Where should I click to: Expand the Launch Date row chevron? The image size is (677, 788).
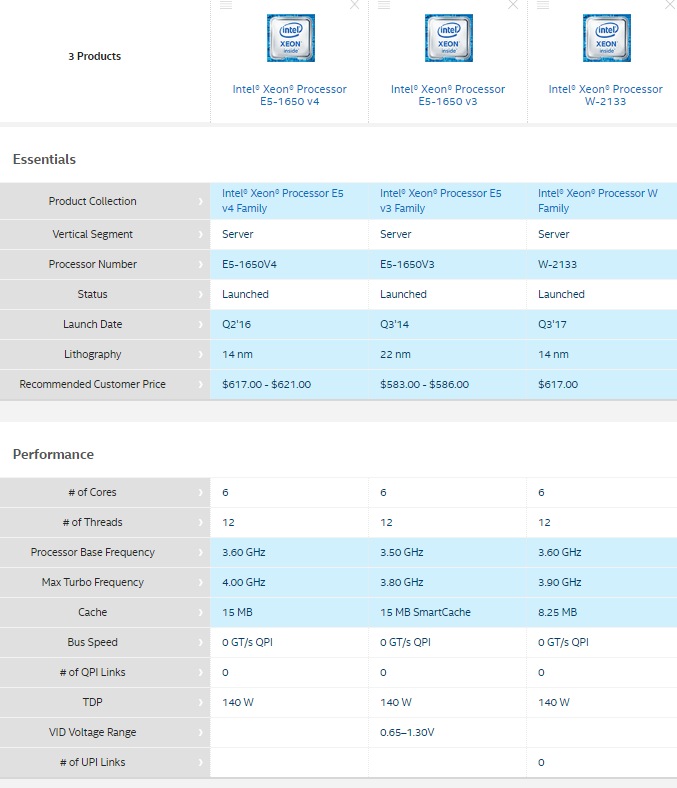201,324
